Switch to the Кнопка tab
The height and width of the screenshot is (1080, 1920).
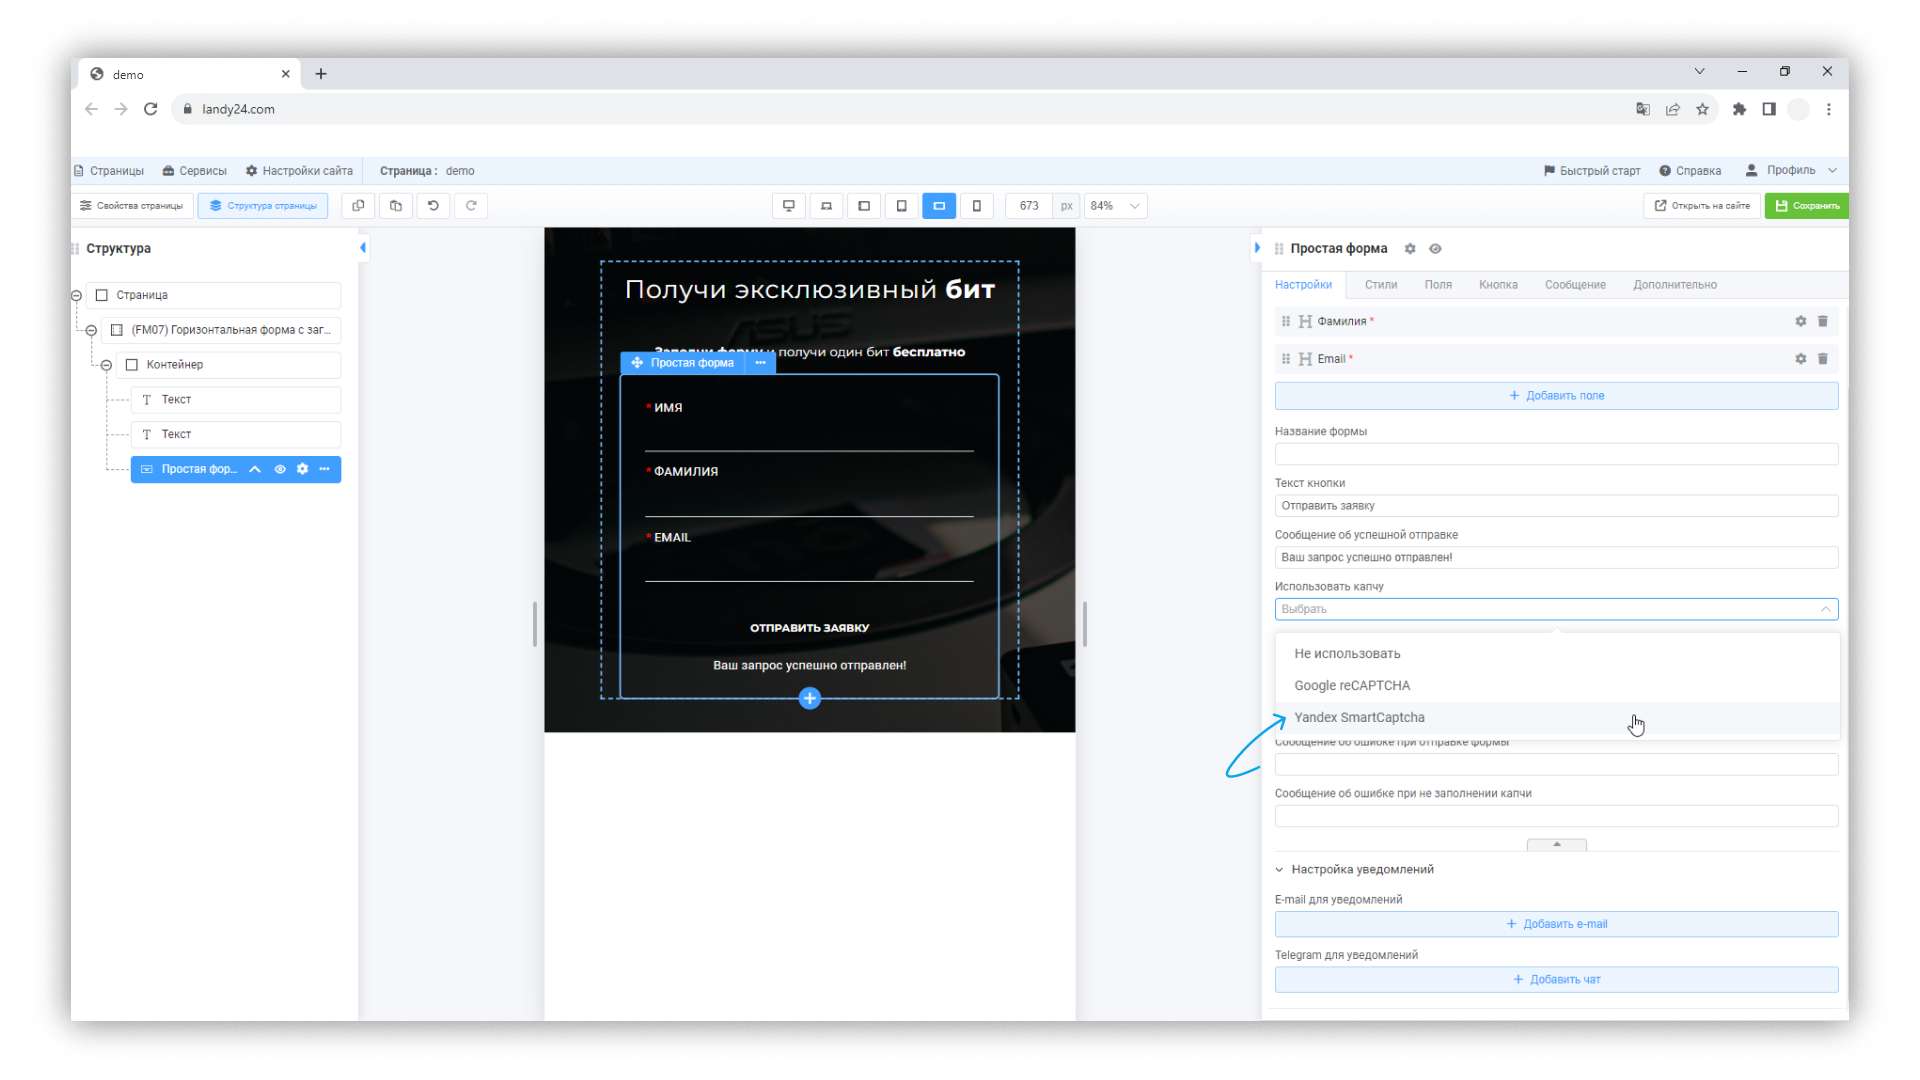(1498, 285)
